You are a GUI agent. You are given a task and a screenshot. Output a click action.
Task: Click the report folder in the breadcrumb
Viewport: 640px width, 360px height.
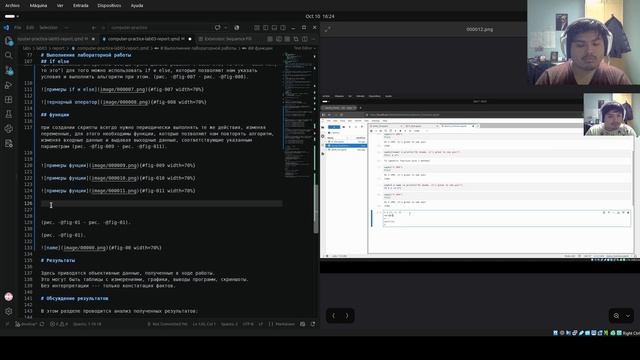pyautogui.click(x=58, y=48)
